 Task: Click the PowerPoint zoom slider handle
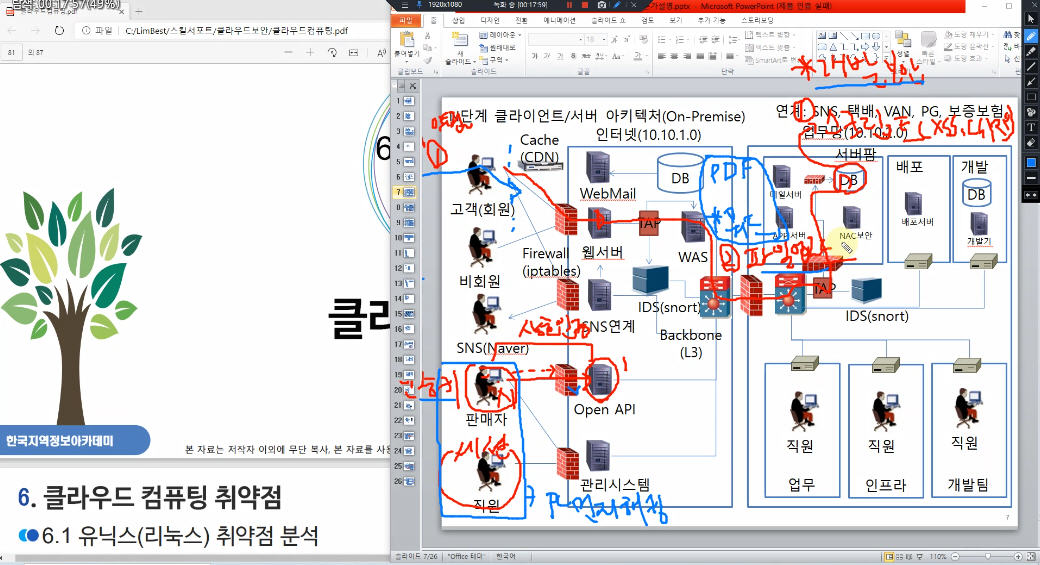click(x=988, y=556)
